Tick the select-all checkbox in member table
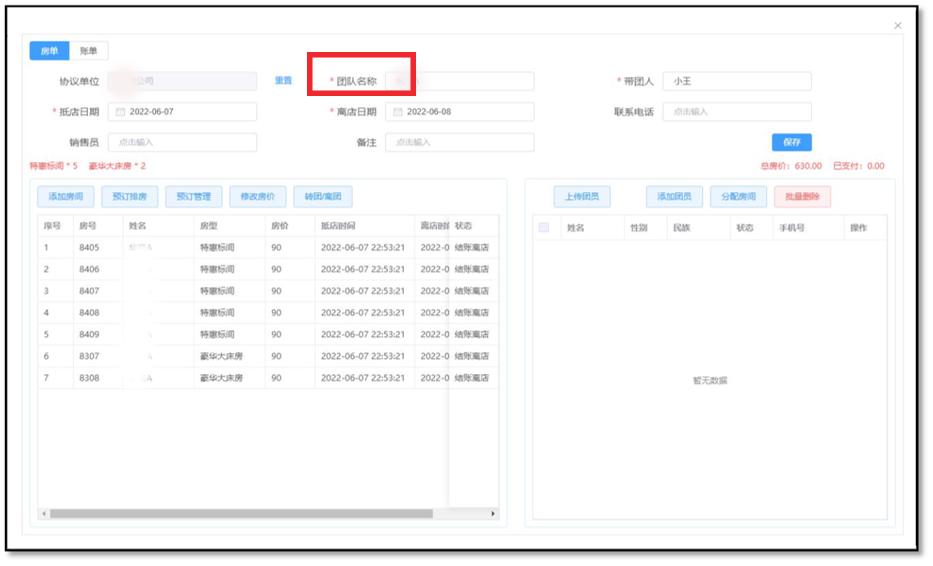 (544, 227)
